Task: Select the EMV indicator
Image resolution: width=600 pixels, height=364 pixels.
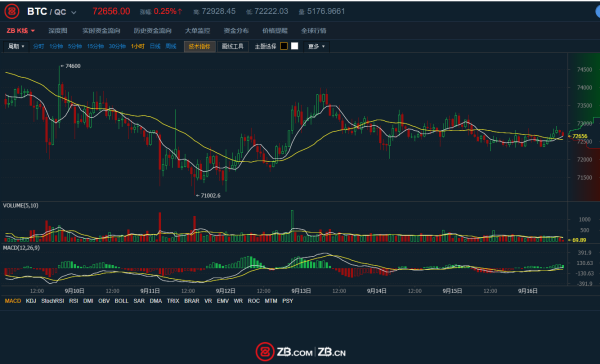Action: pyautogui.click(x=223, y=301)
